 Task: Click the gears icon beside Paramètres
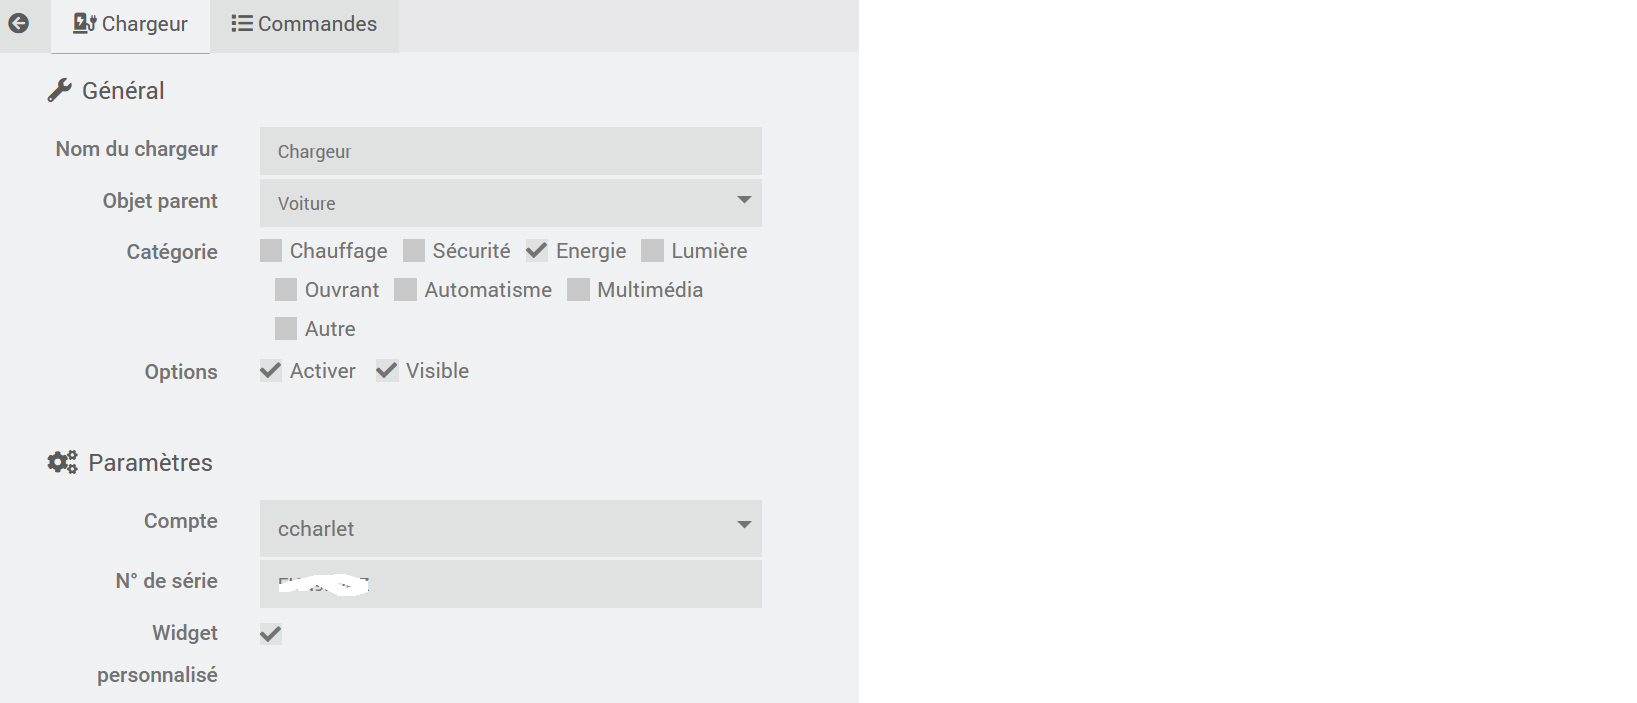(x=62, y=462)
